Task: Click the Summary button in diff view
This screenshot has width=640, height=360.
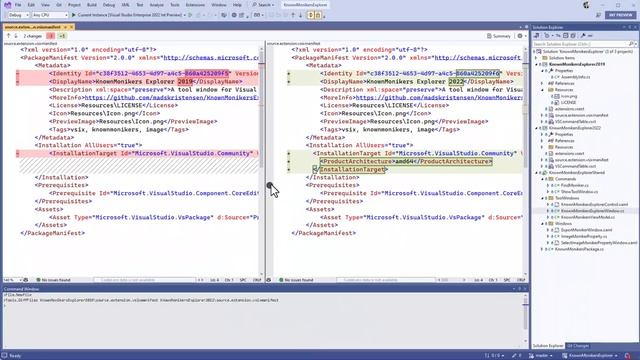Action: [499, 36]
